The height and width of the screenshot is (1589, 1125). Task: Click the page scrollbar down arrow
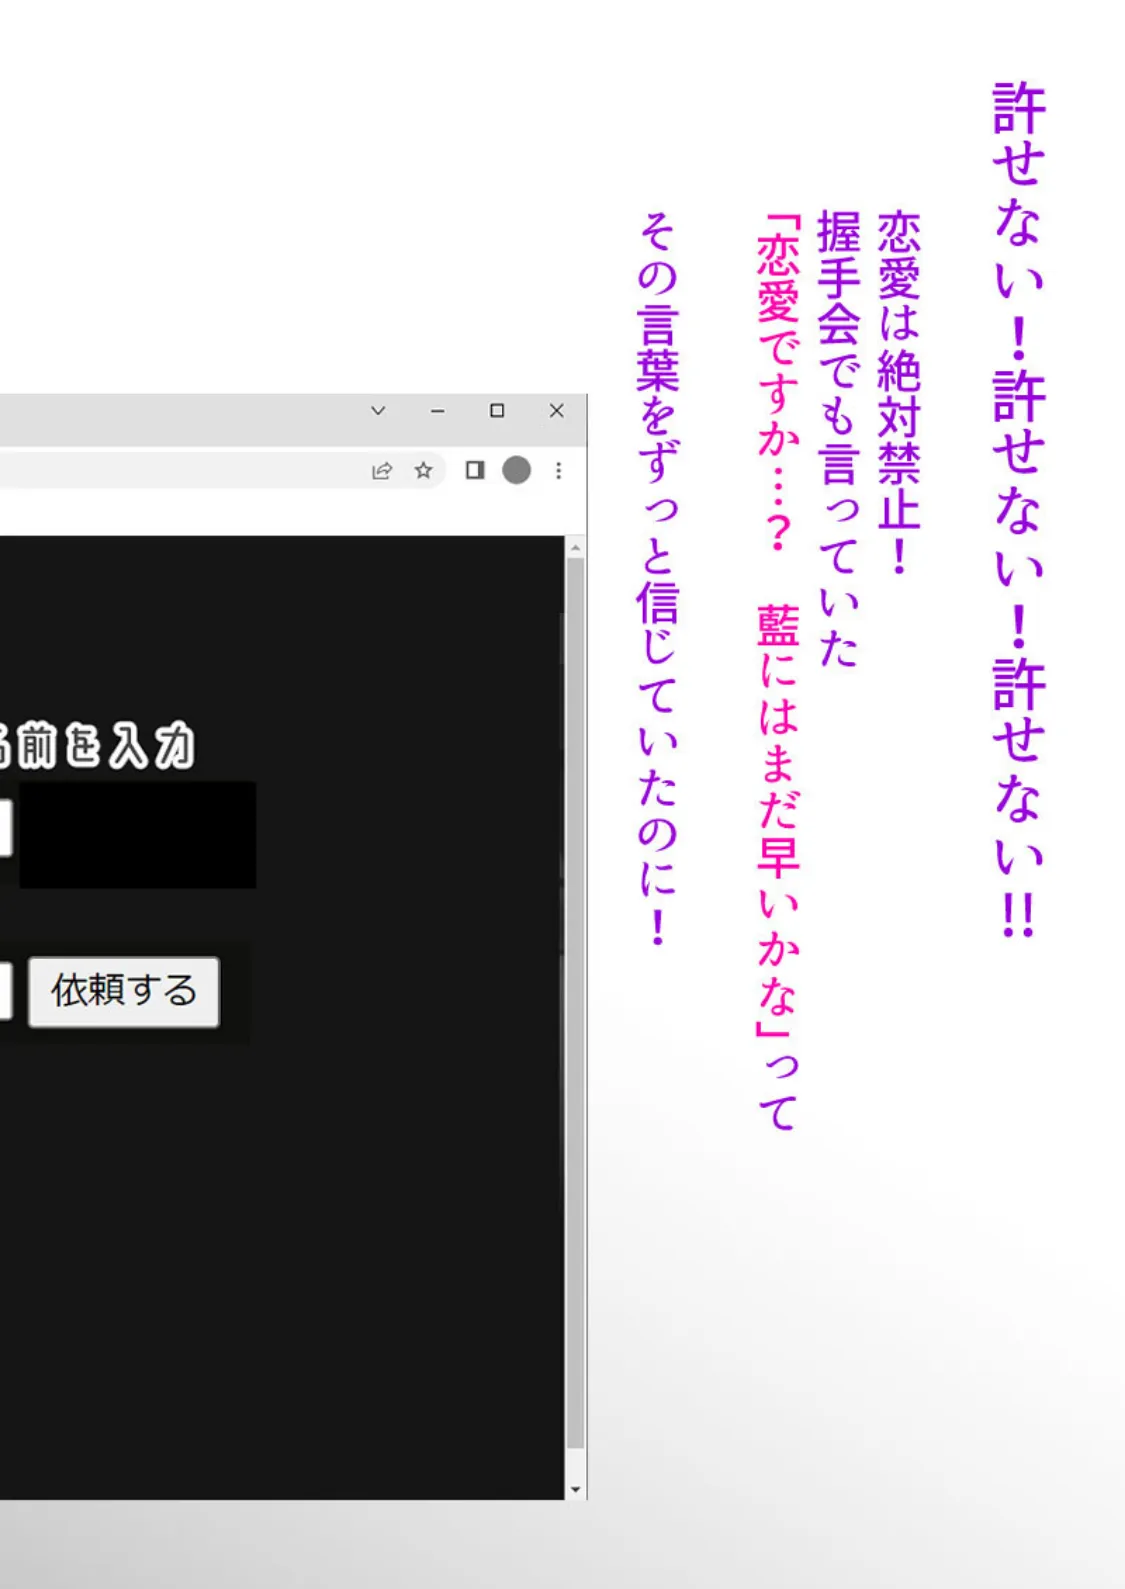click(x=575, y=1489)
